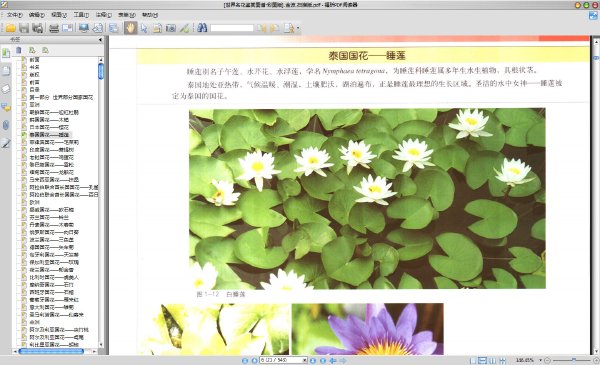The height and width of the screenshot is (365, 600).
Task: Open the page number dropdown
Action: coord(305,360)
